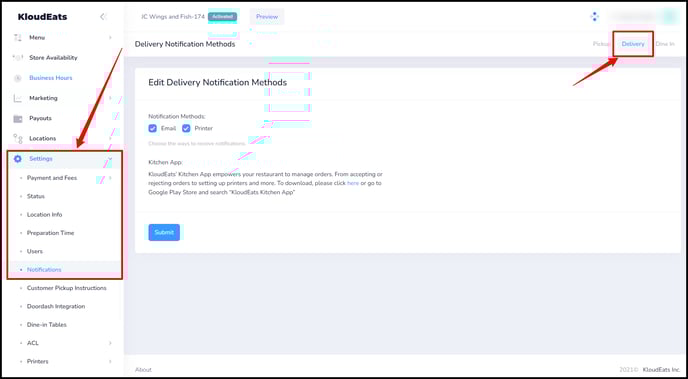Image resolution: width=688 pixels, height=379 pixels.
Task: Open the Status settings page
Action: point(36,197)
